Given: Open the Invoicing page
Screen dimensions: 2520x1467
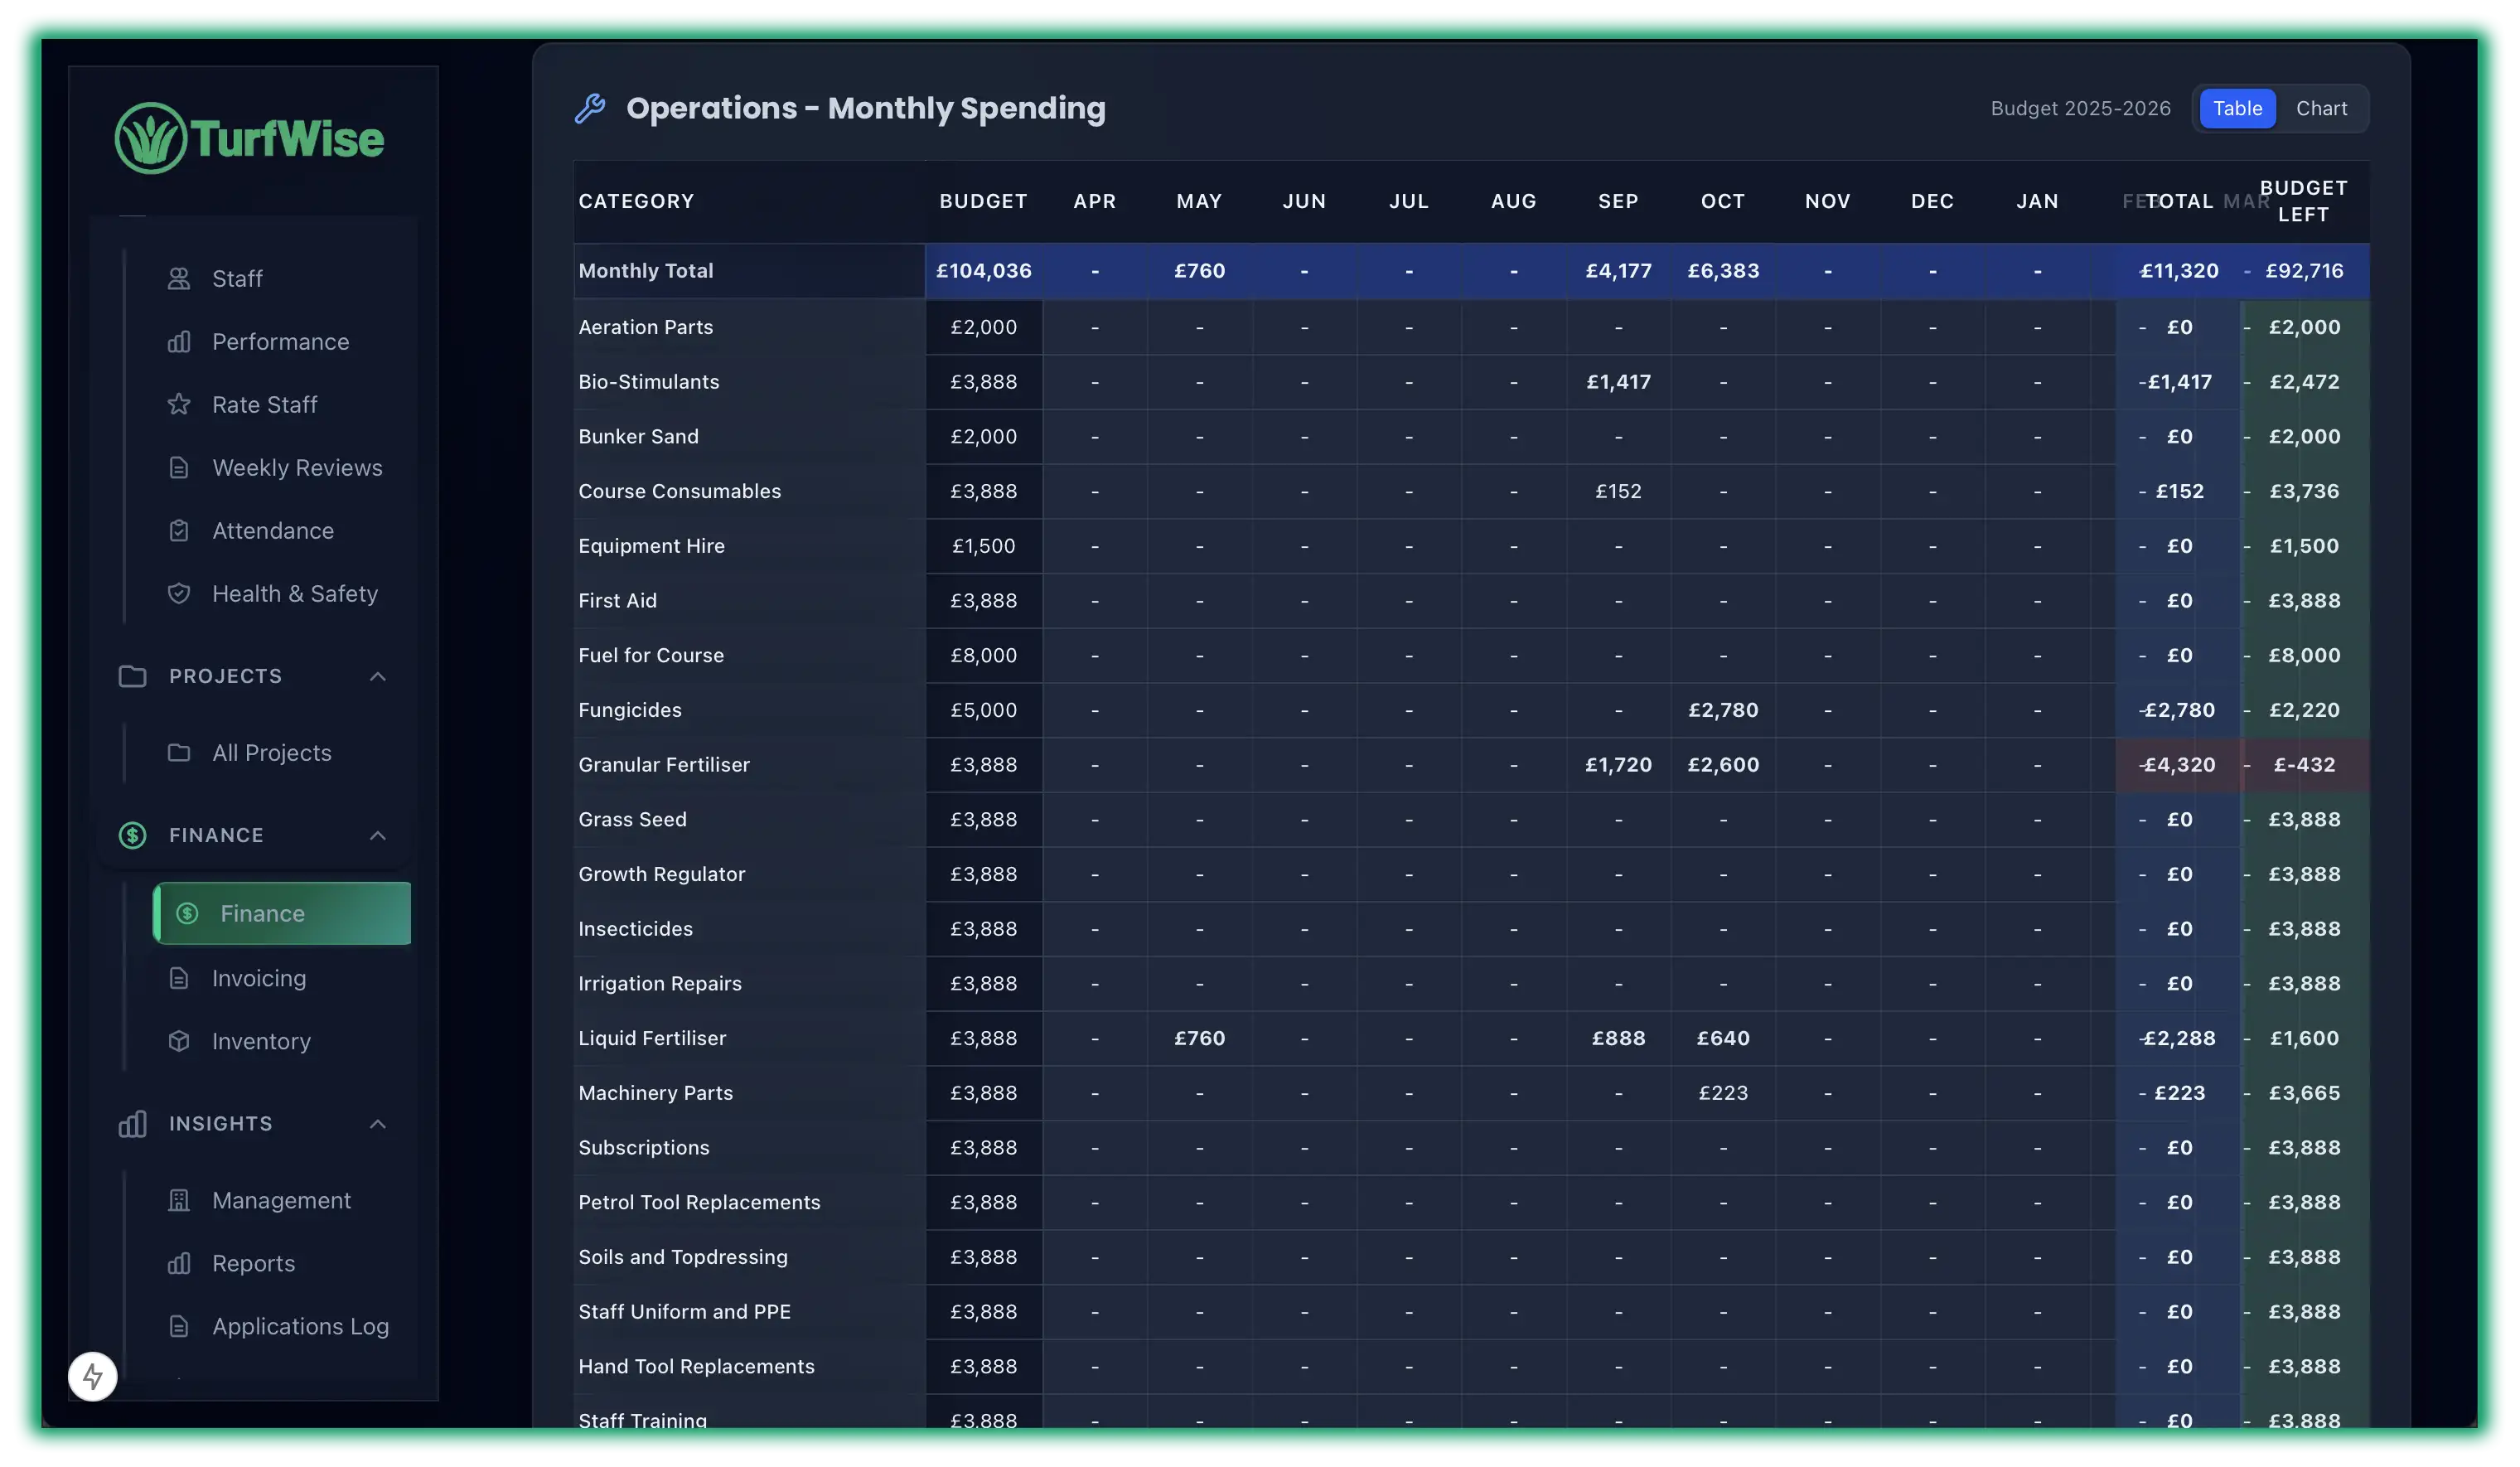Looking at the screenshot, I should (x=258, y=977).
